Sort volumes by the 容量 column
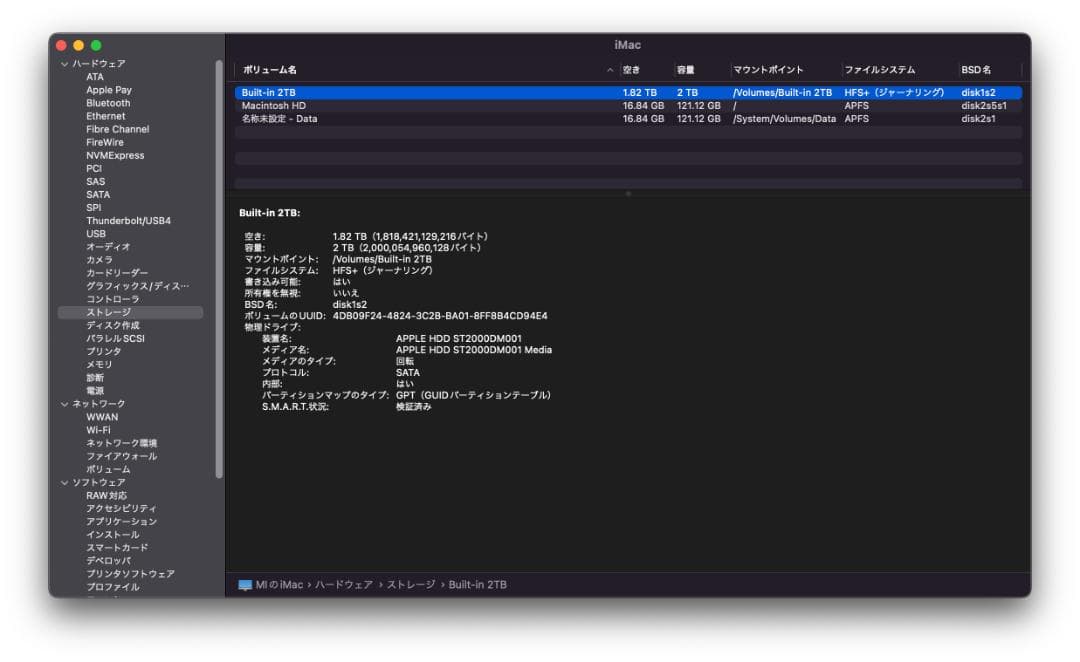The height and width of the screenshot is (662, 1080). pyautogui.click(x=686, y=67)
